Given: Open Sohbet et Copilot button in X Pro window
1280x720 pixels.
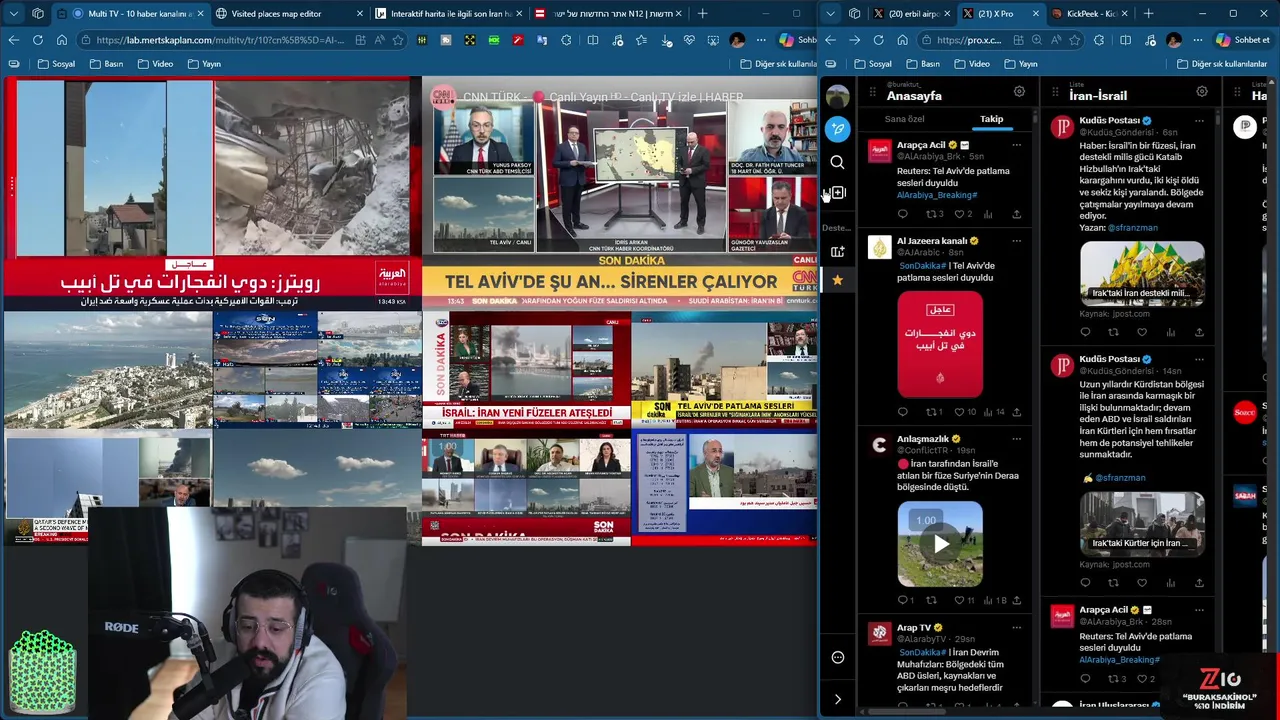Looking at the screenshot, I should coord(1242,40).
